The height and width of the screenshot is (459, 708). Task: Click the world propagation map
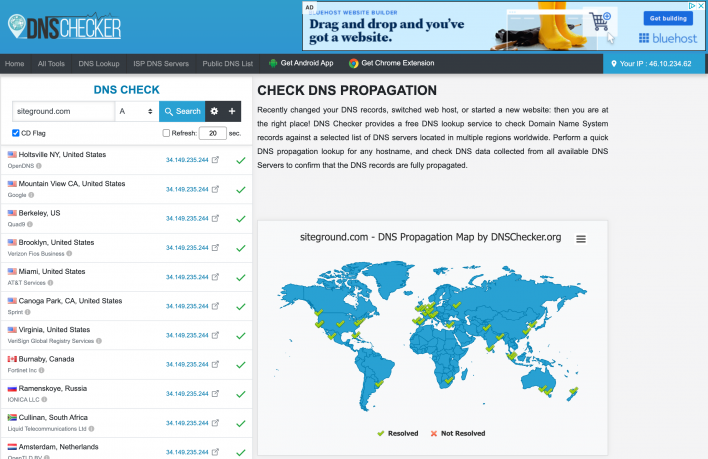point(431,336)
